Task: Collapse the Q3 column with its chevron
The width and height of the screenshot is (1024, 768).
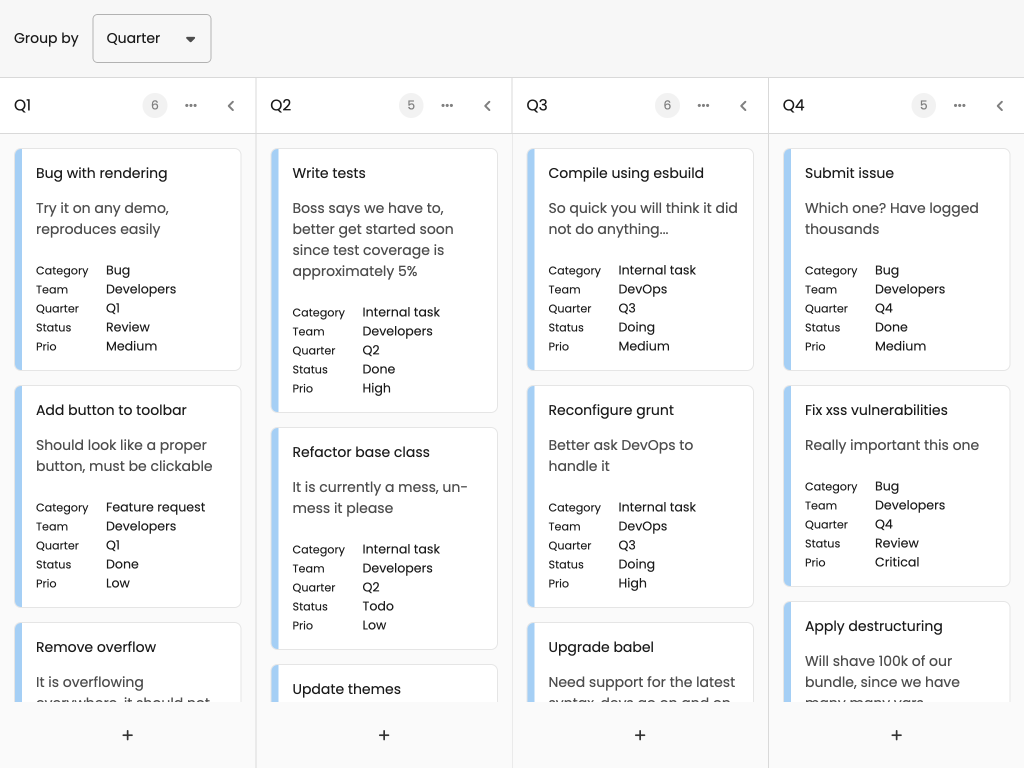Action: 743,105
